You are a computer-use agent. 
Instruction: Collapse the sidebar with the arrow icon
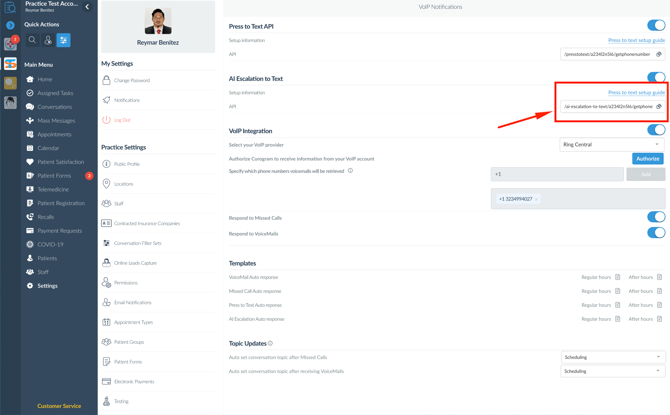[x=87, y=7]
